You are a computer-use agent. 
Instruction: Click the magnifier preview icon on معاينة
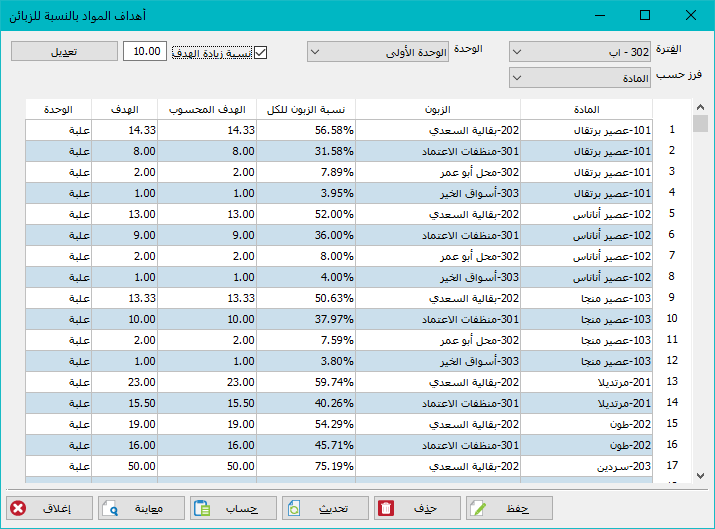[x=110, y=508]
